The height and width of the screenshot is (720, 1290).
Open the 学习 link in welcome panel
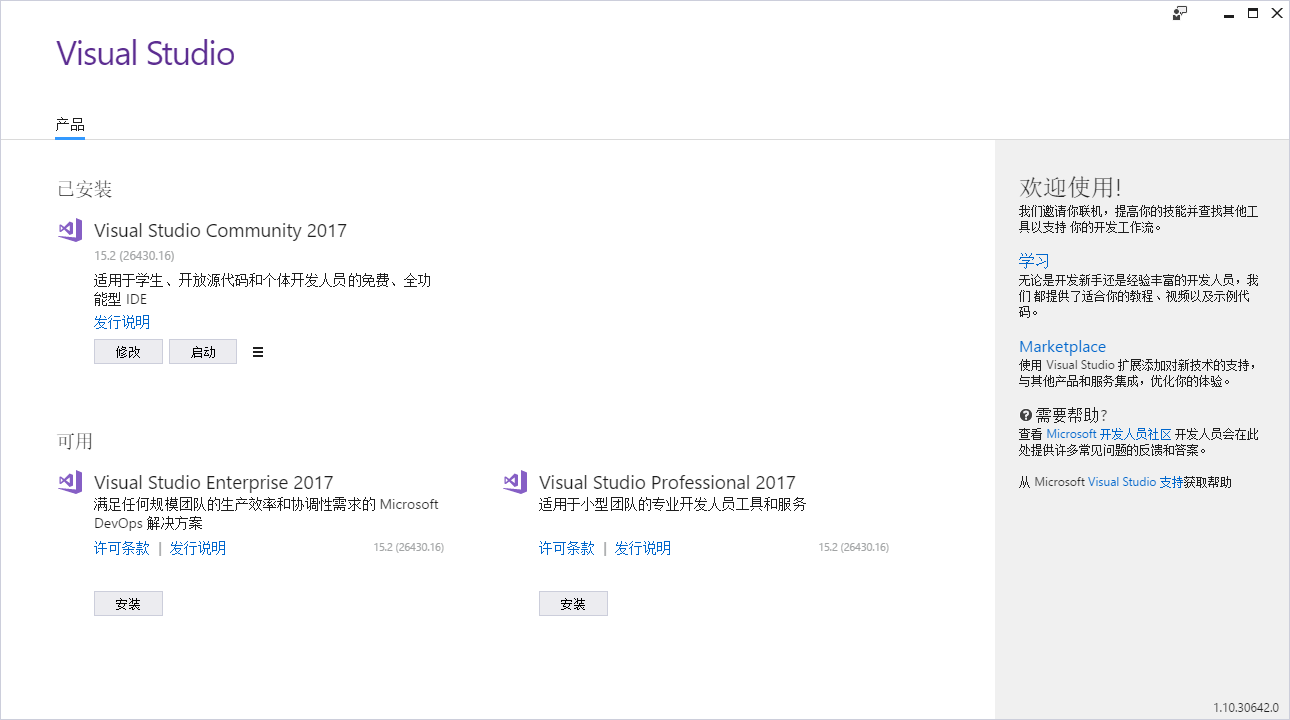[1034, 261]
